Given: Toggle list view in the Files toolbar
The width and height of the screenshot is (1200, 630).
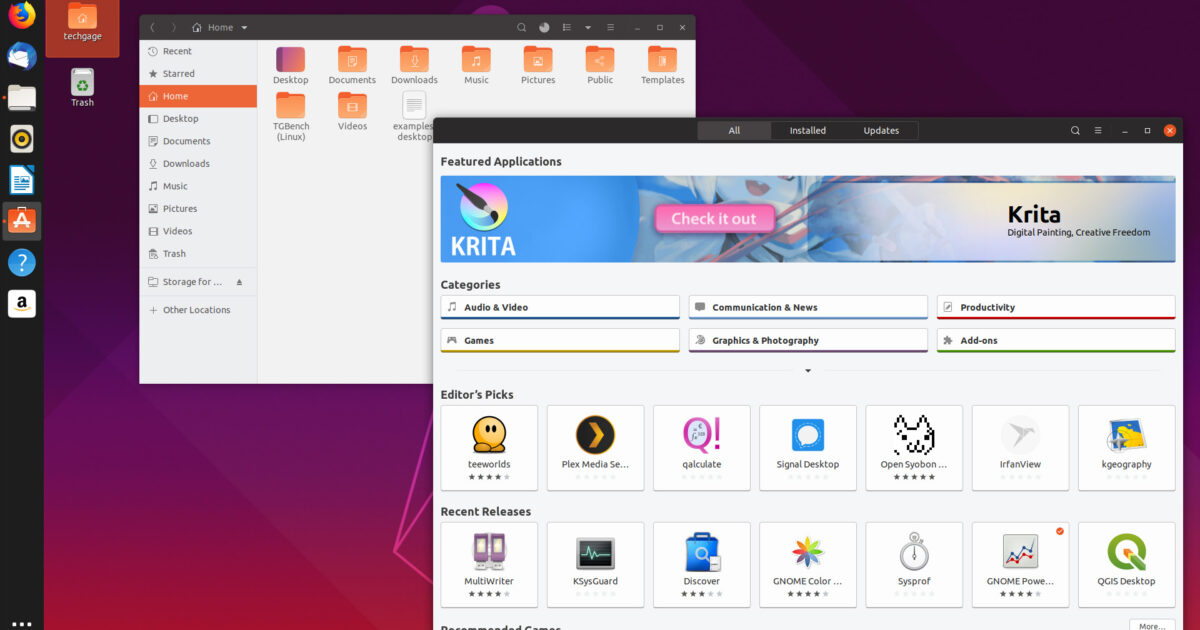Looking at the screenshot, I should click(x=565, y=27).
